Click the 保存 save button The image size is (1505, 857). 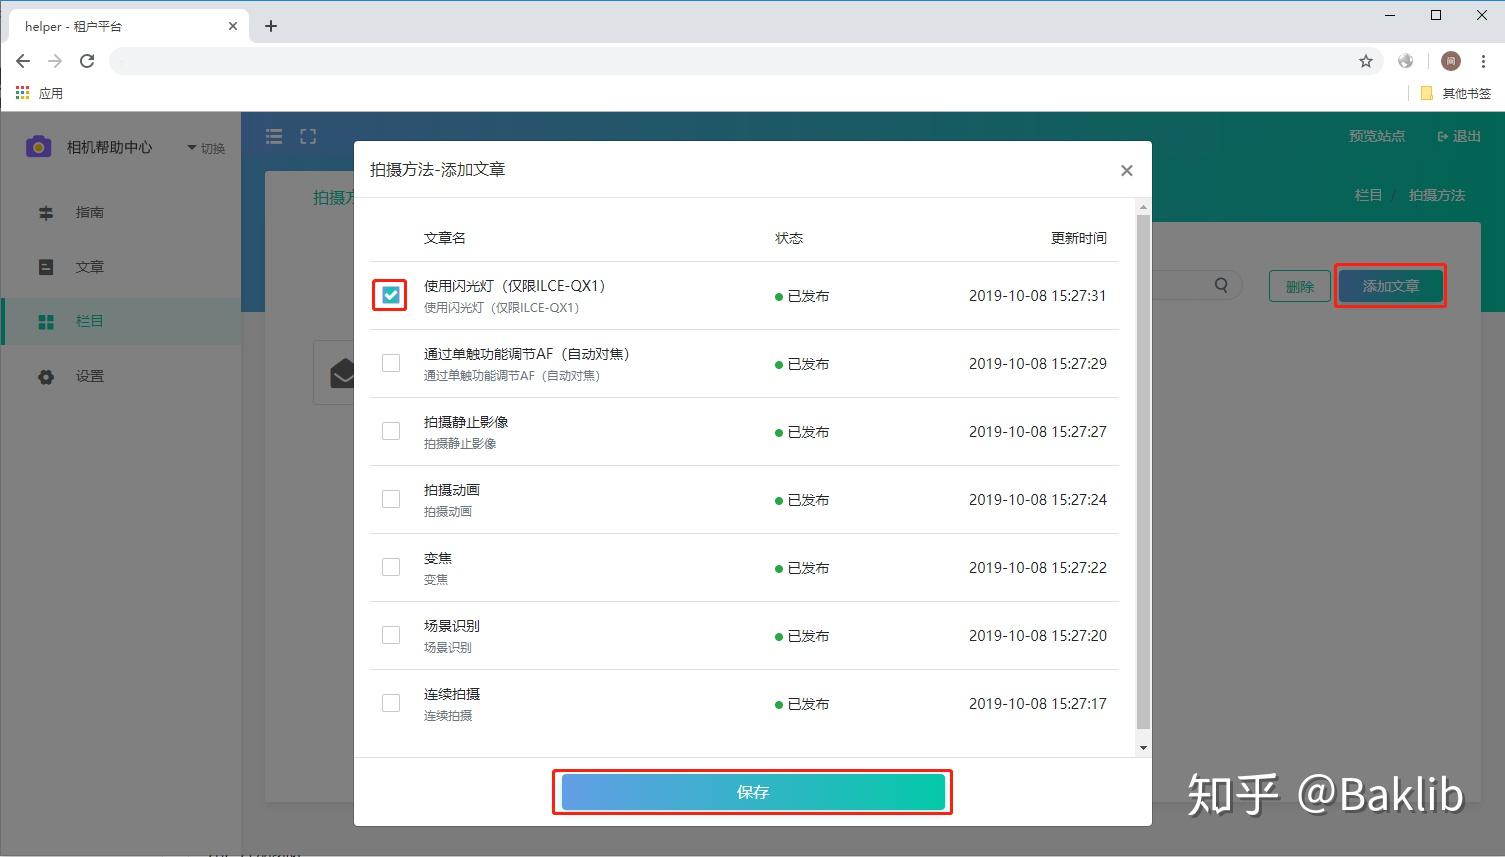(x=753, y=792)
